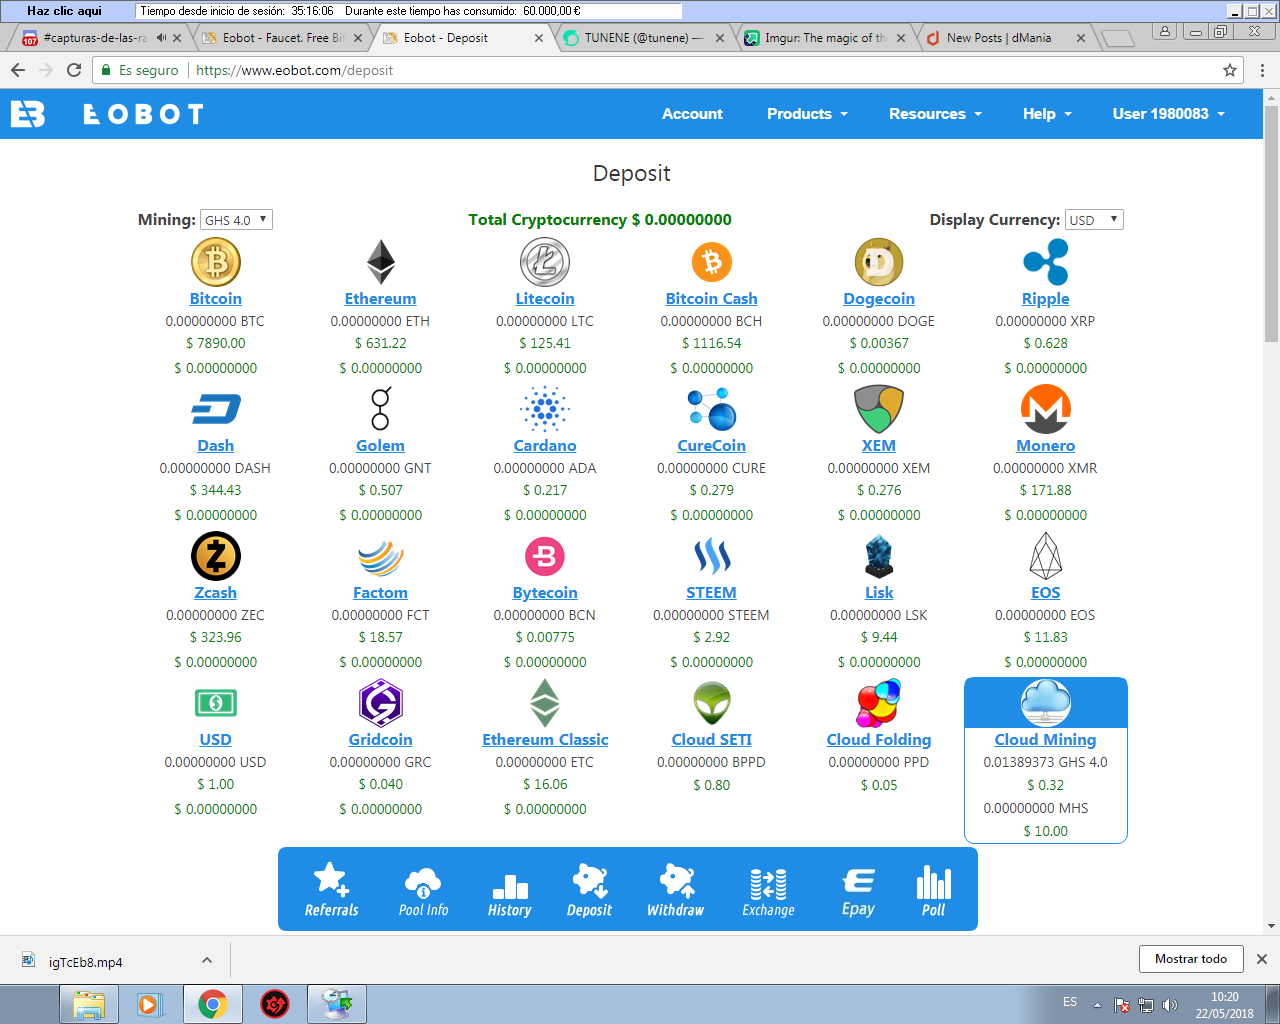1280x1024 pixels.
Task: Click the Gridcoin purple icon
Action: 381,703
